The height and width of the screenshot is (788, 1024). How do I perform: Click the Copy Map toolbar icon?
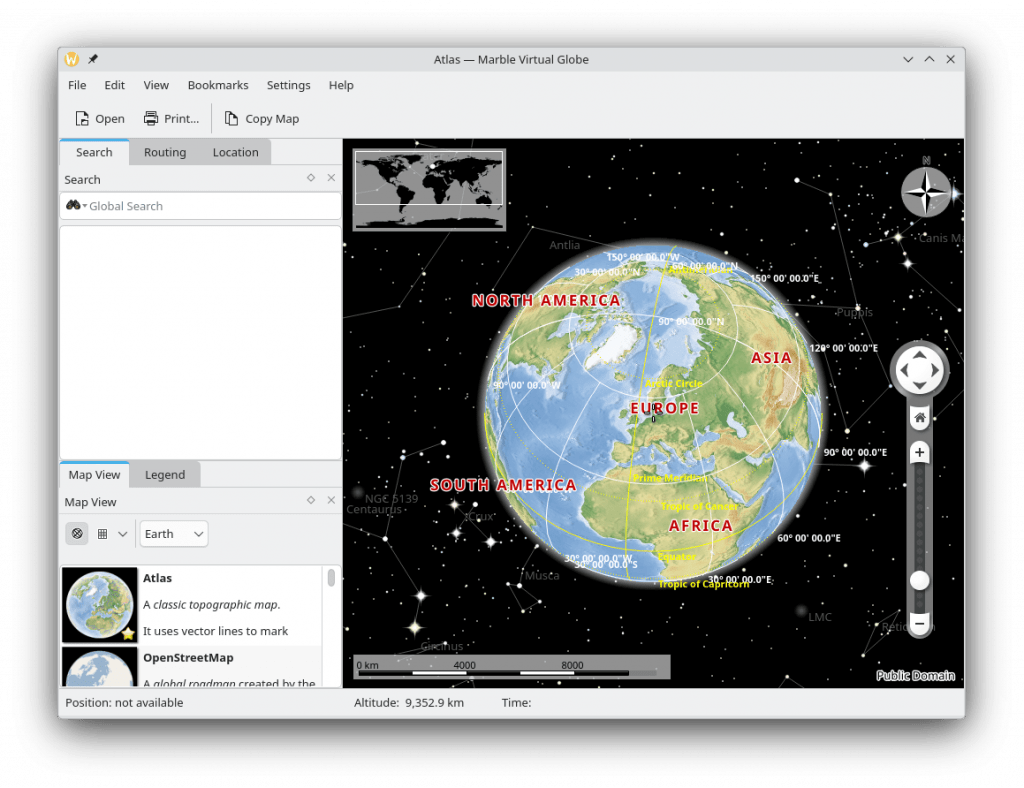click(x=229, y=118)
